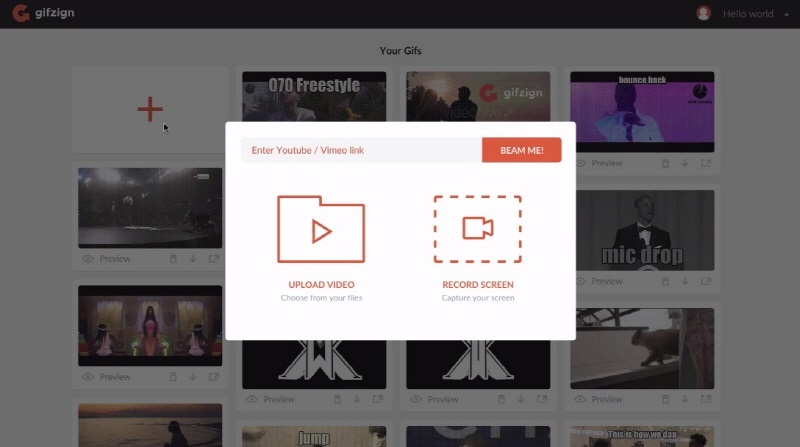Click the BEAM ME! button
Screen dimensions: 800x447
(x=521, y=150)
